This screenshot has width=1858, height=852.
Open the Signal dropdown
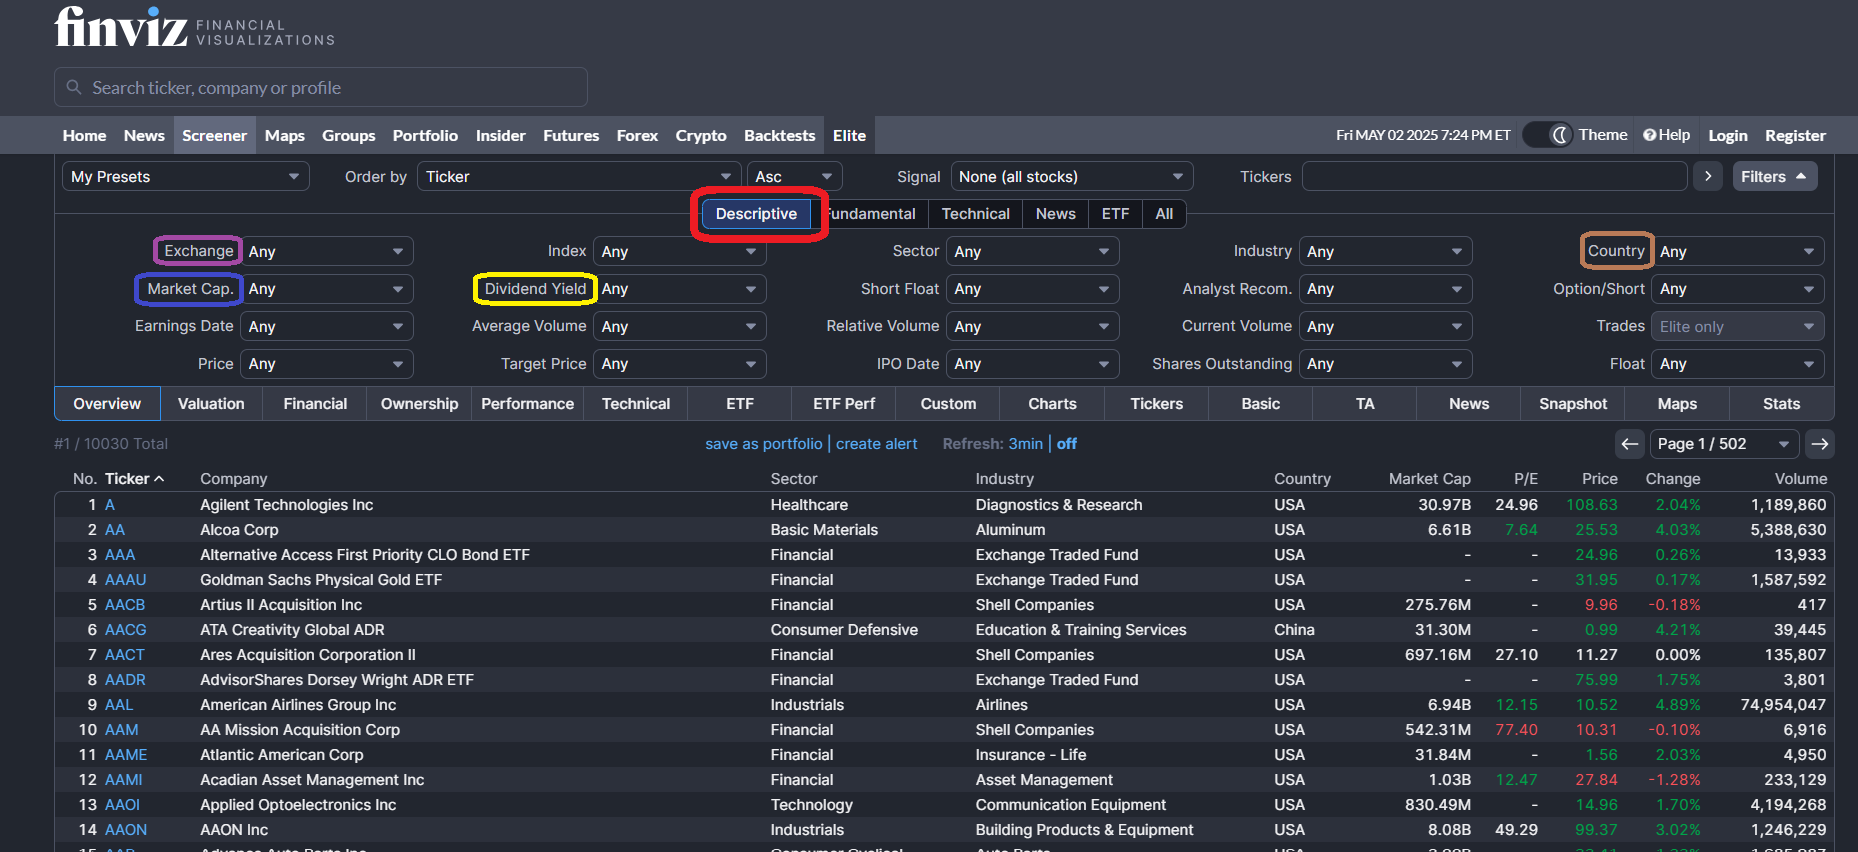pyautogui.click(x=1071, y=176)
